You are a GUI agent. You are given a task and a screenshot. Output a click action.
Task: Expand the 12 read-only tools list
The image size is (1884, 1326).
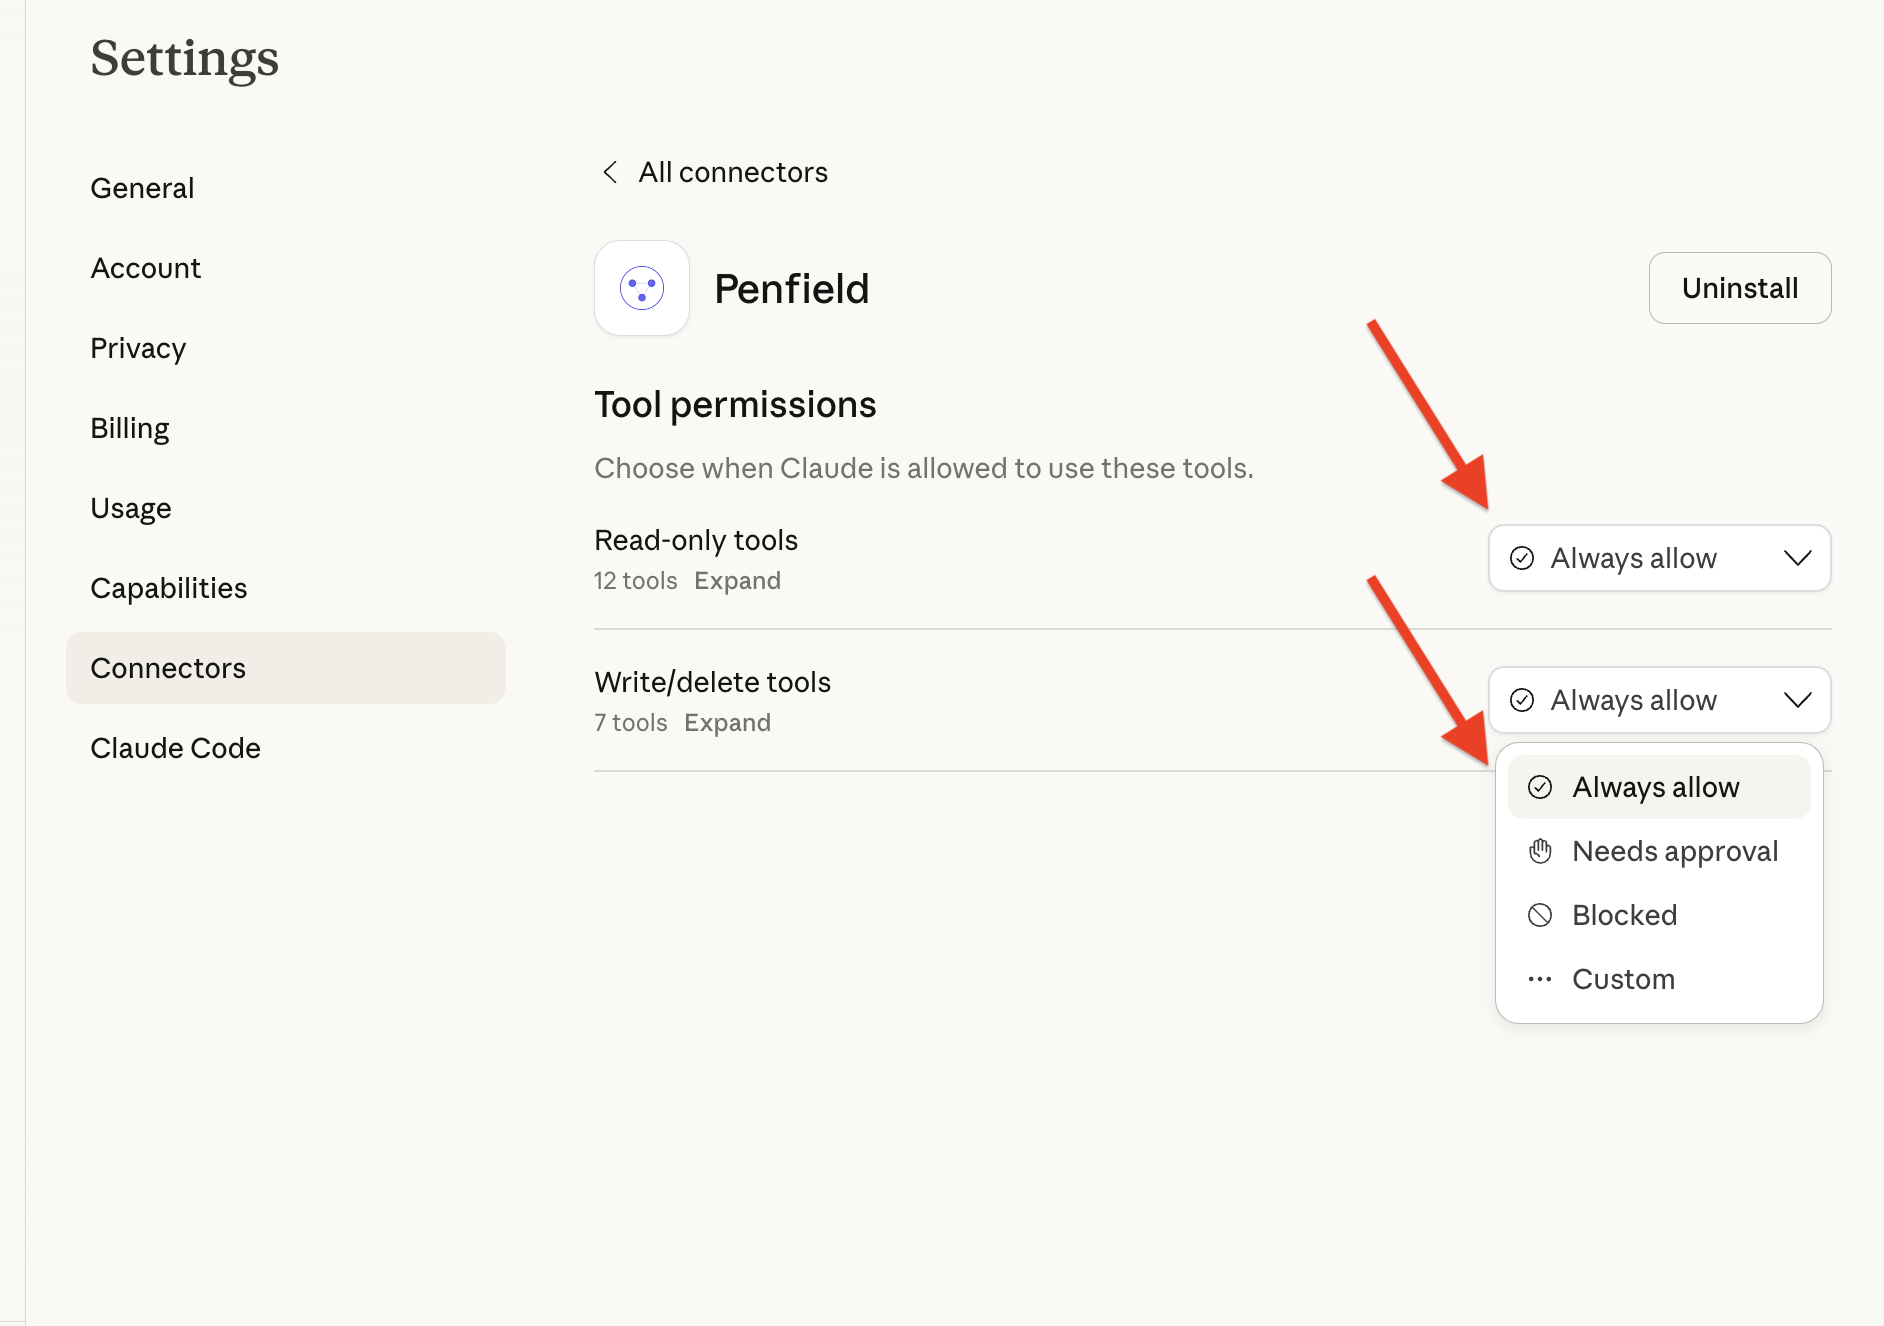tap(737, 581)
